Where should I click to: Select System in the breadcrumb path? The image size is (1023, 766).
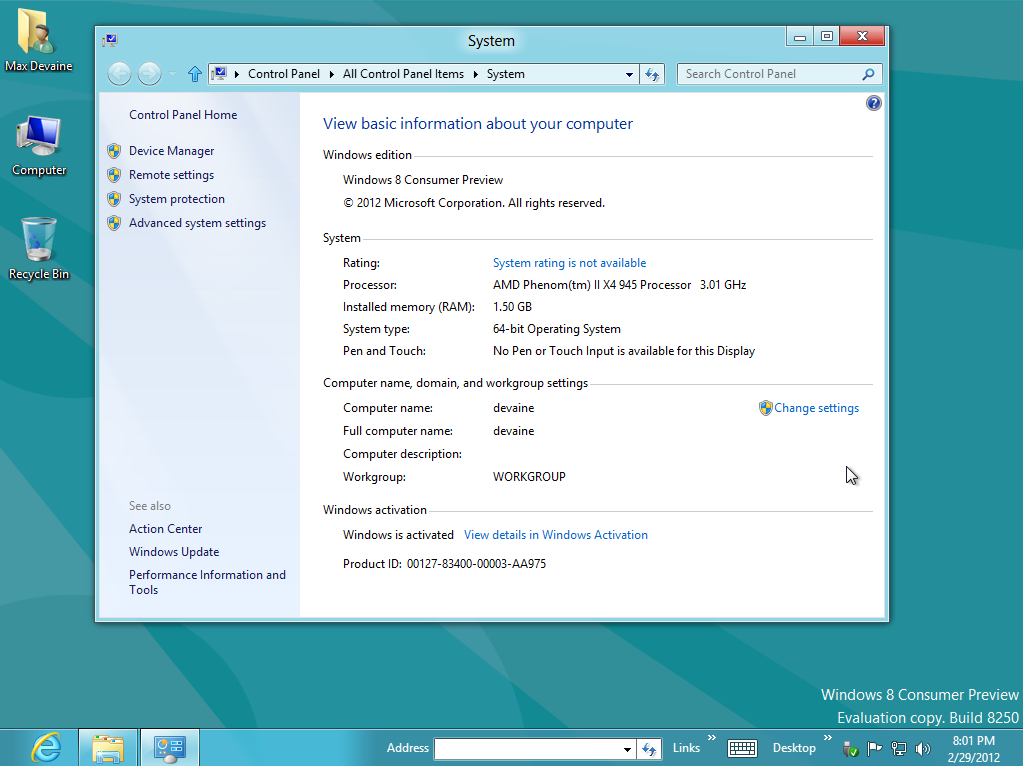[x=506, y=74]
